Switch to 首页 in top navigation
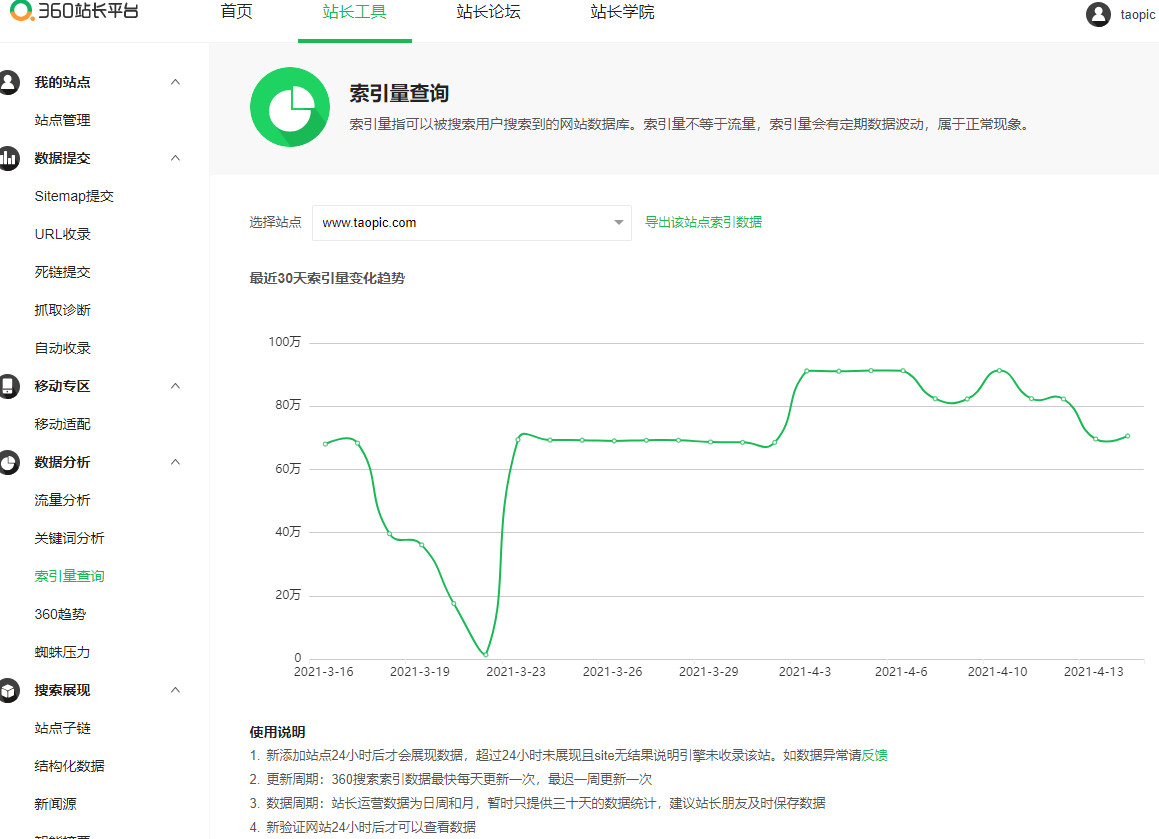The height and width of the screenshot is (839, 1159). tap(236, 13)
